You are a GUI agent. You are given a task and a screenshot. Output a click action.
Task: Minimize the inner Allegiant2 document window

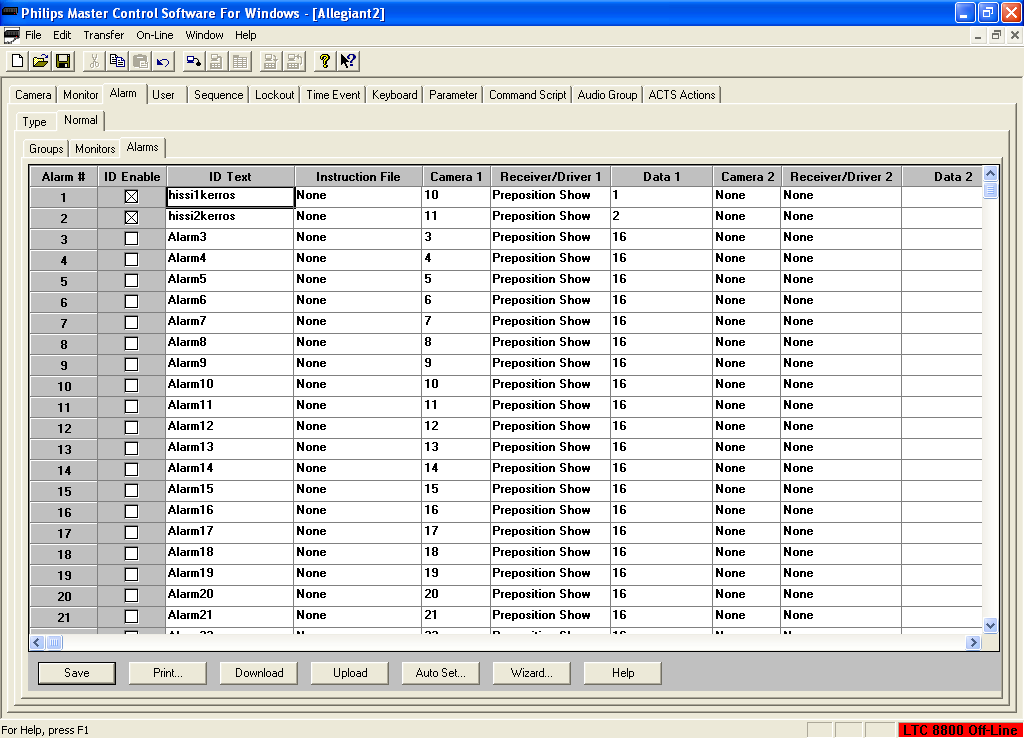point(978,35)
